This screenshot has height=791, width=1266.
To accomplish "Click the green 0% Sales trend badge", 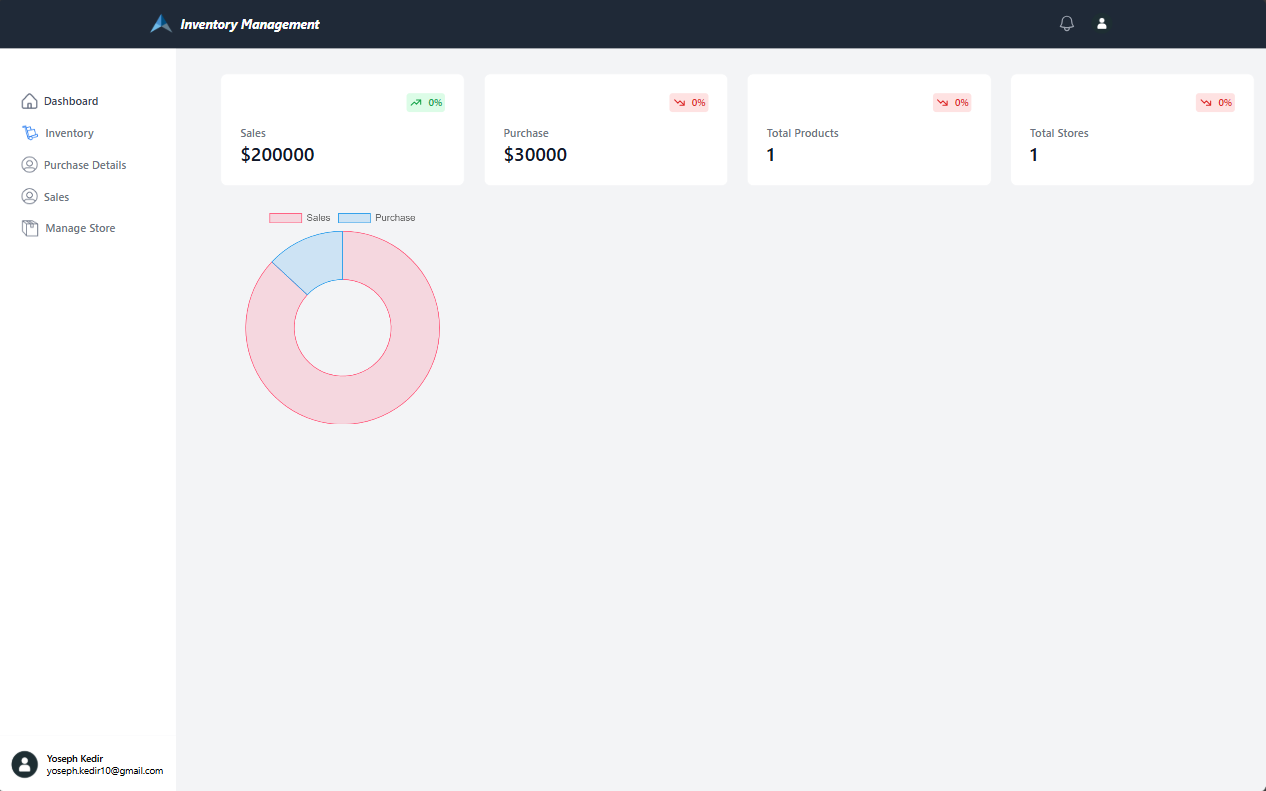I will pyautogui.click(x=426, y=102).
